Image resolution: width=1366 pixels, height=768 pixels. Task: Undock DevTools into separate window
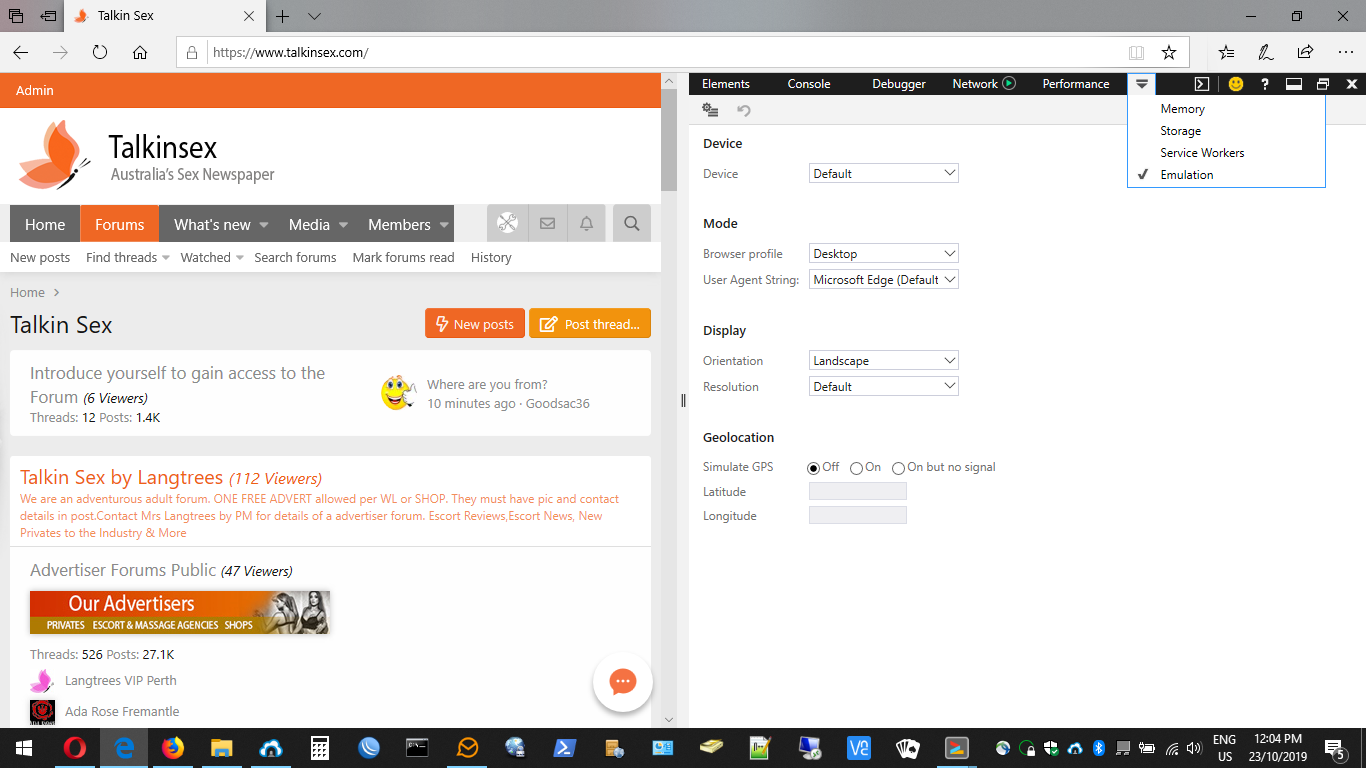(x=1323, y=84)
